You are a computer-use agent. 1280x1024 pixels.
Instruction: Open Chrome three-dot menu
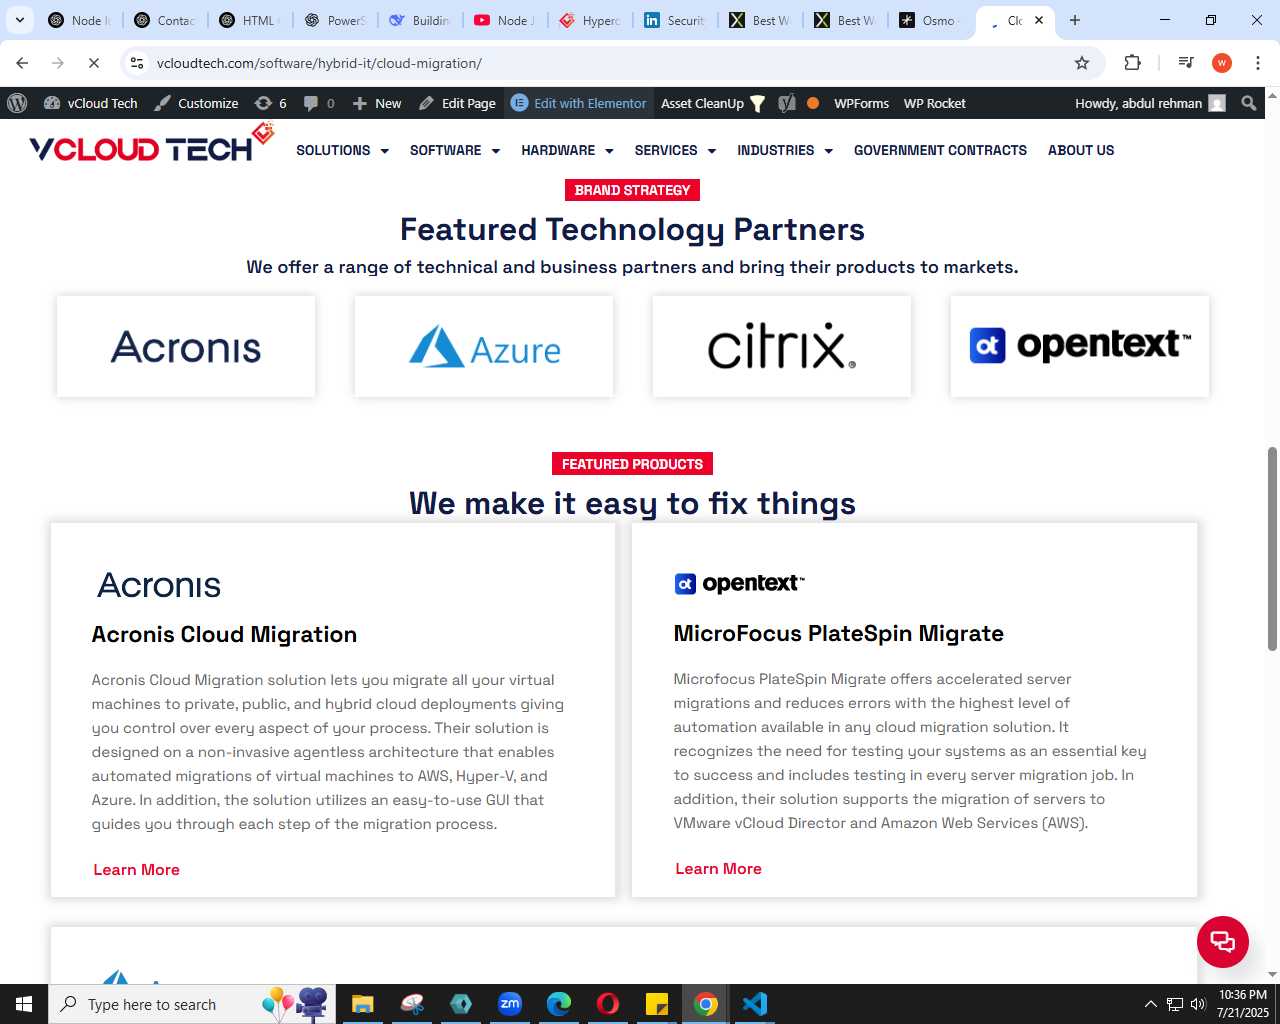(1258, 63)
